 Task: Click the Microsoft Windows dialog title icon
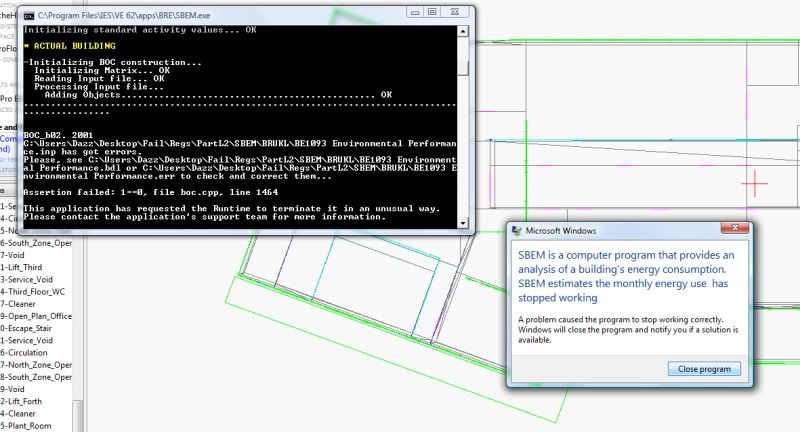[x=517, y=231]
